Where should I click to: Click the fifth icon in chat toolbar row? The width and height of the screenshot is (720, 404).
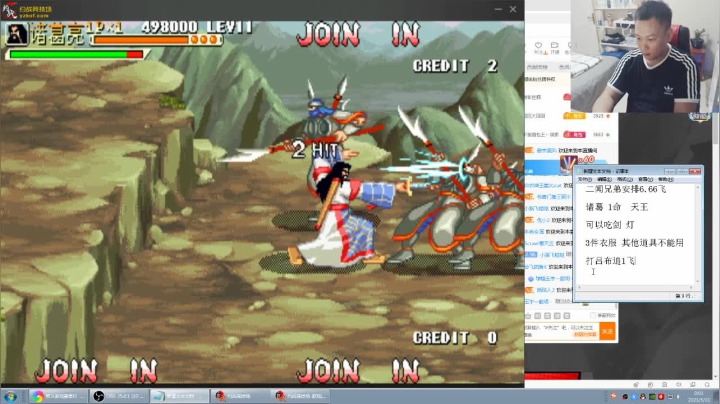pyautogui.click(x=567, y=316)
